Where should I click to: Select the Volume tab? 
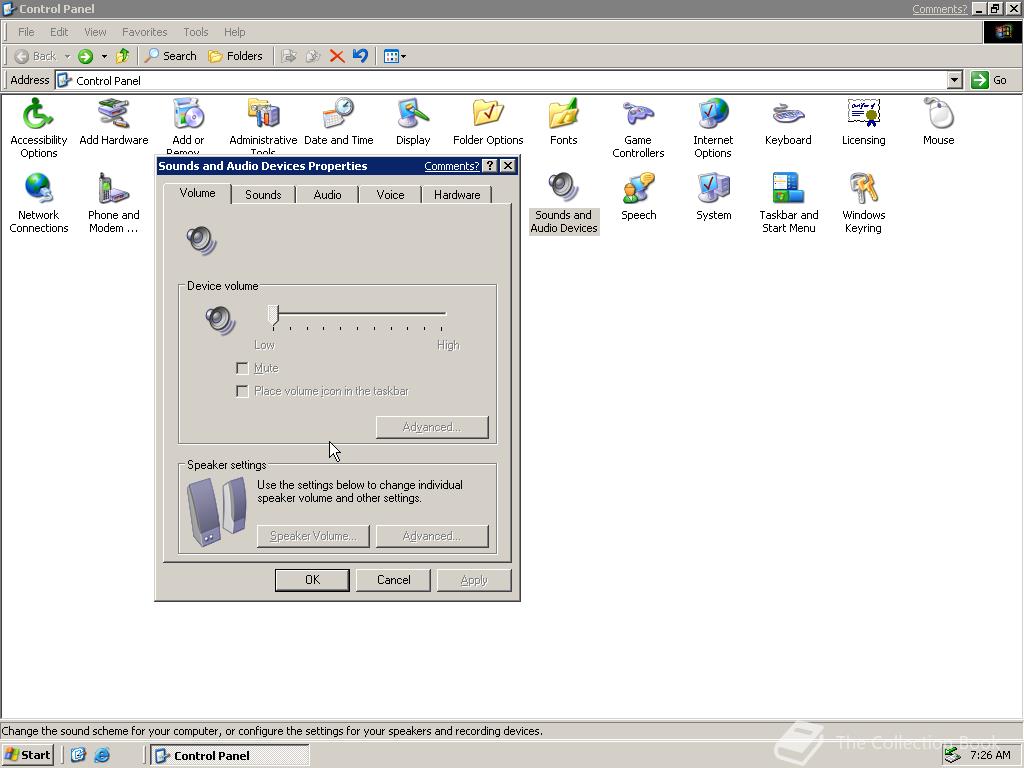(197, 193)
